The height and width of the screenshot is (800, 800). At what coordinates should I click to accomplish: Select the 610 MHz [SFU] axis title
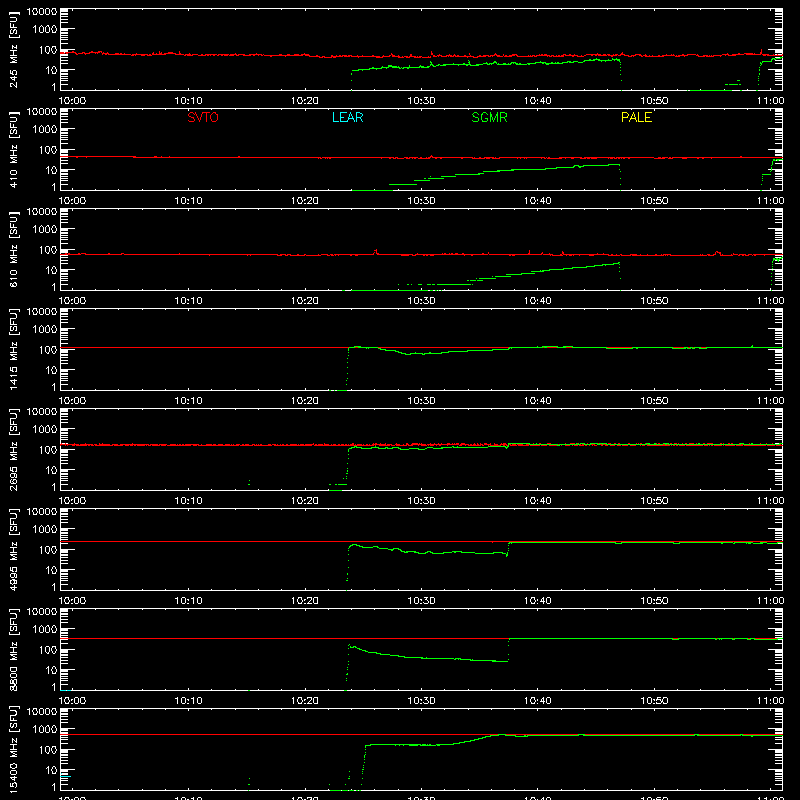point(14,249)
